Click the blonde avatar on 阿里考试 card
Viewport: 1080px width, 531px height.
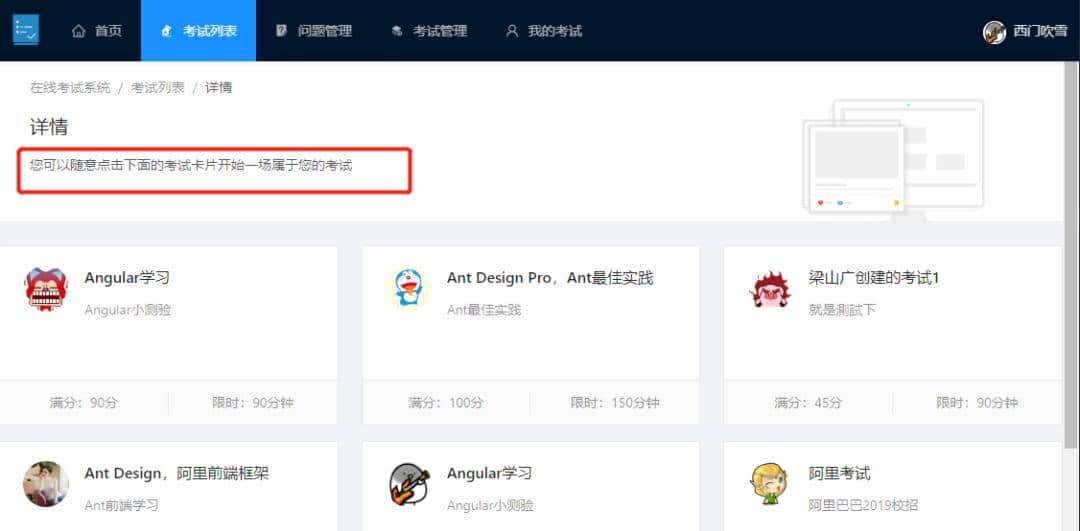(x=769, y=484)
